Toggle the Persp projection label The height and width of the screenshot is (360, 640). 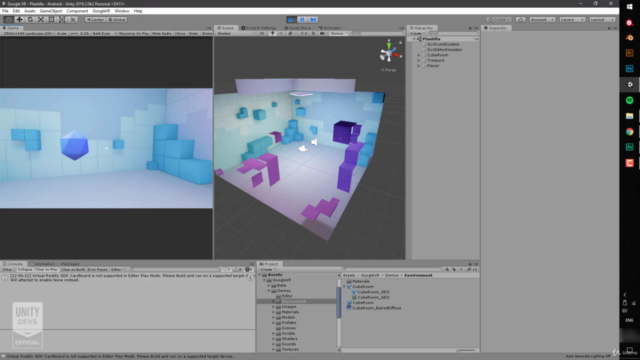(x=389, y=70)
